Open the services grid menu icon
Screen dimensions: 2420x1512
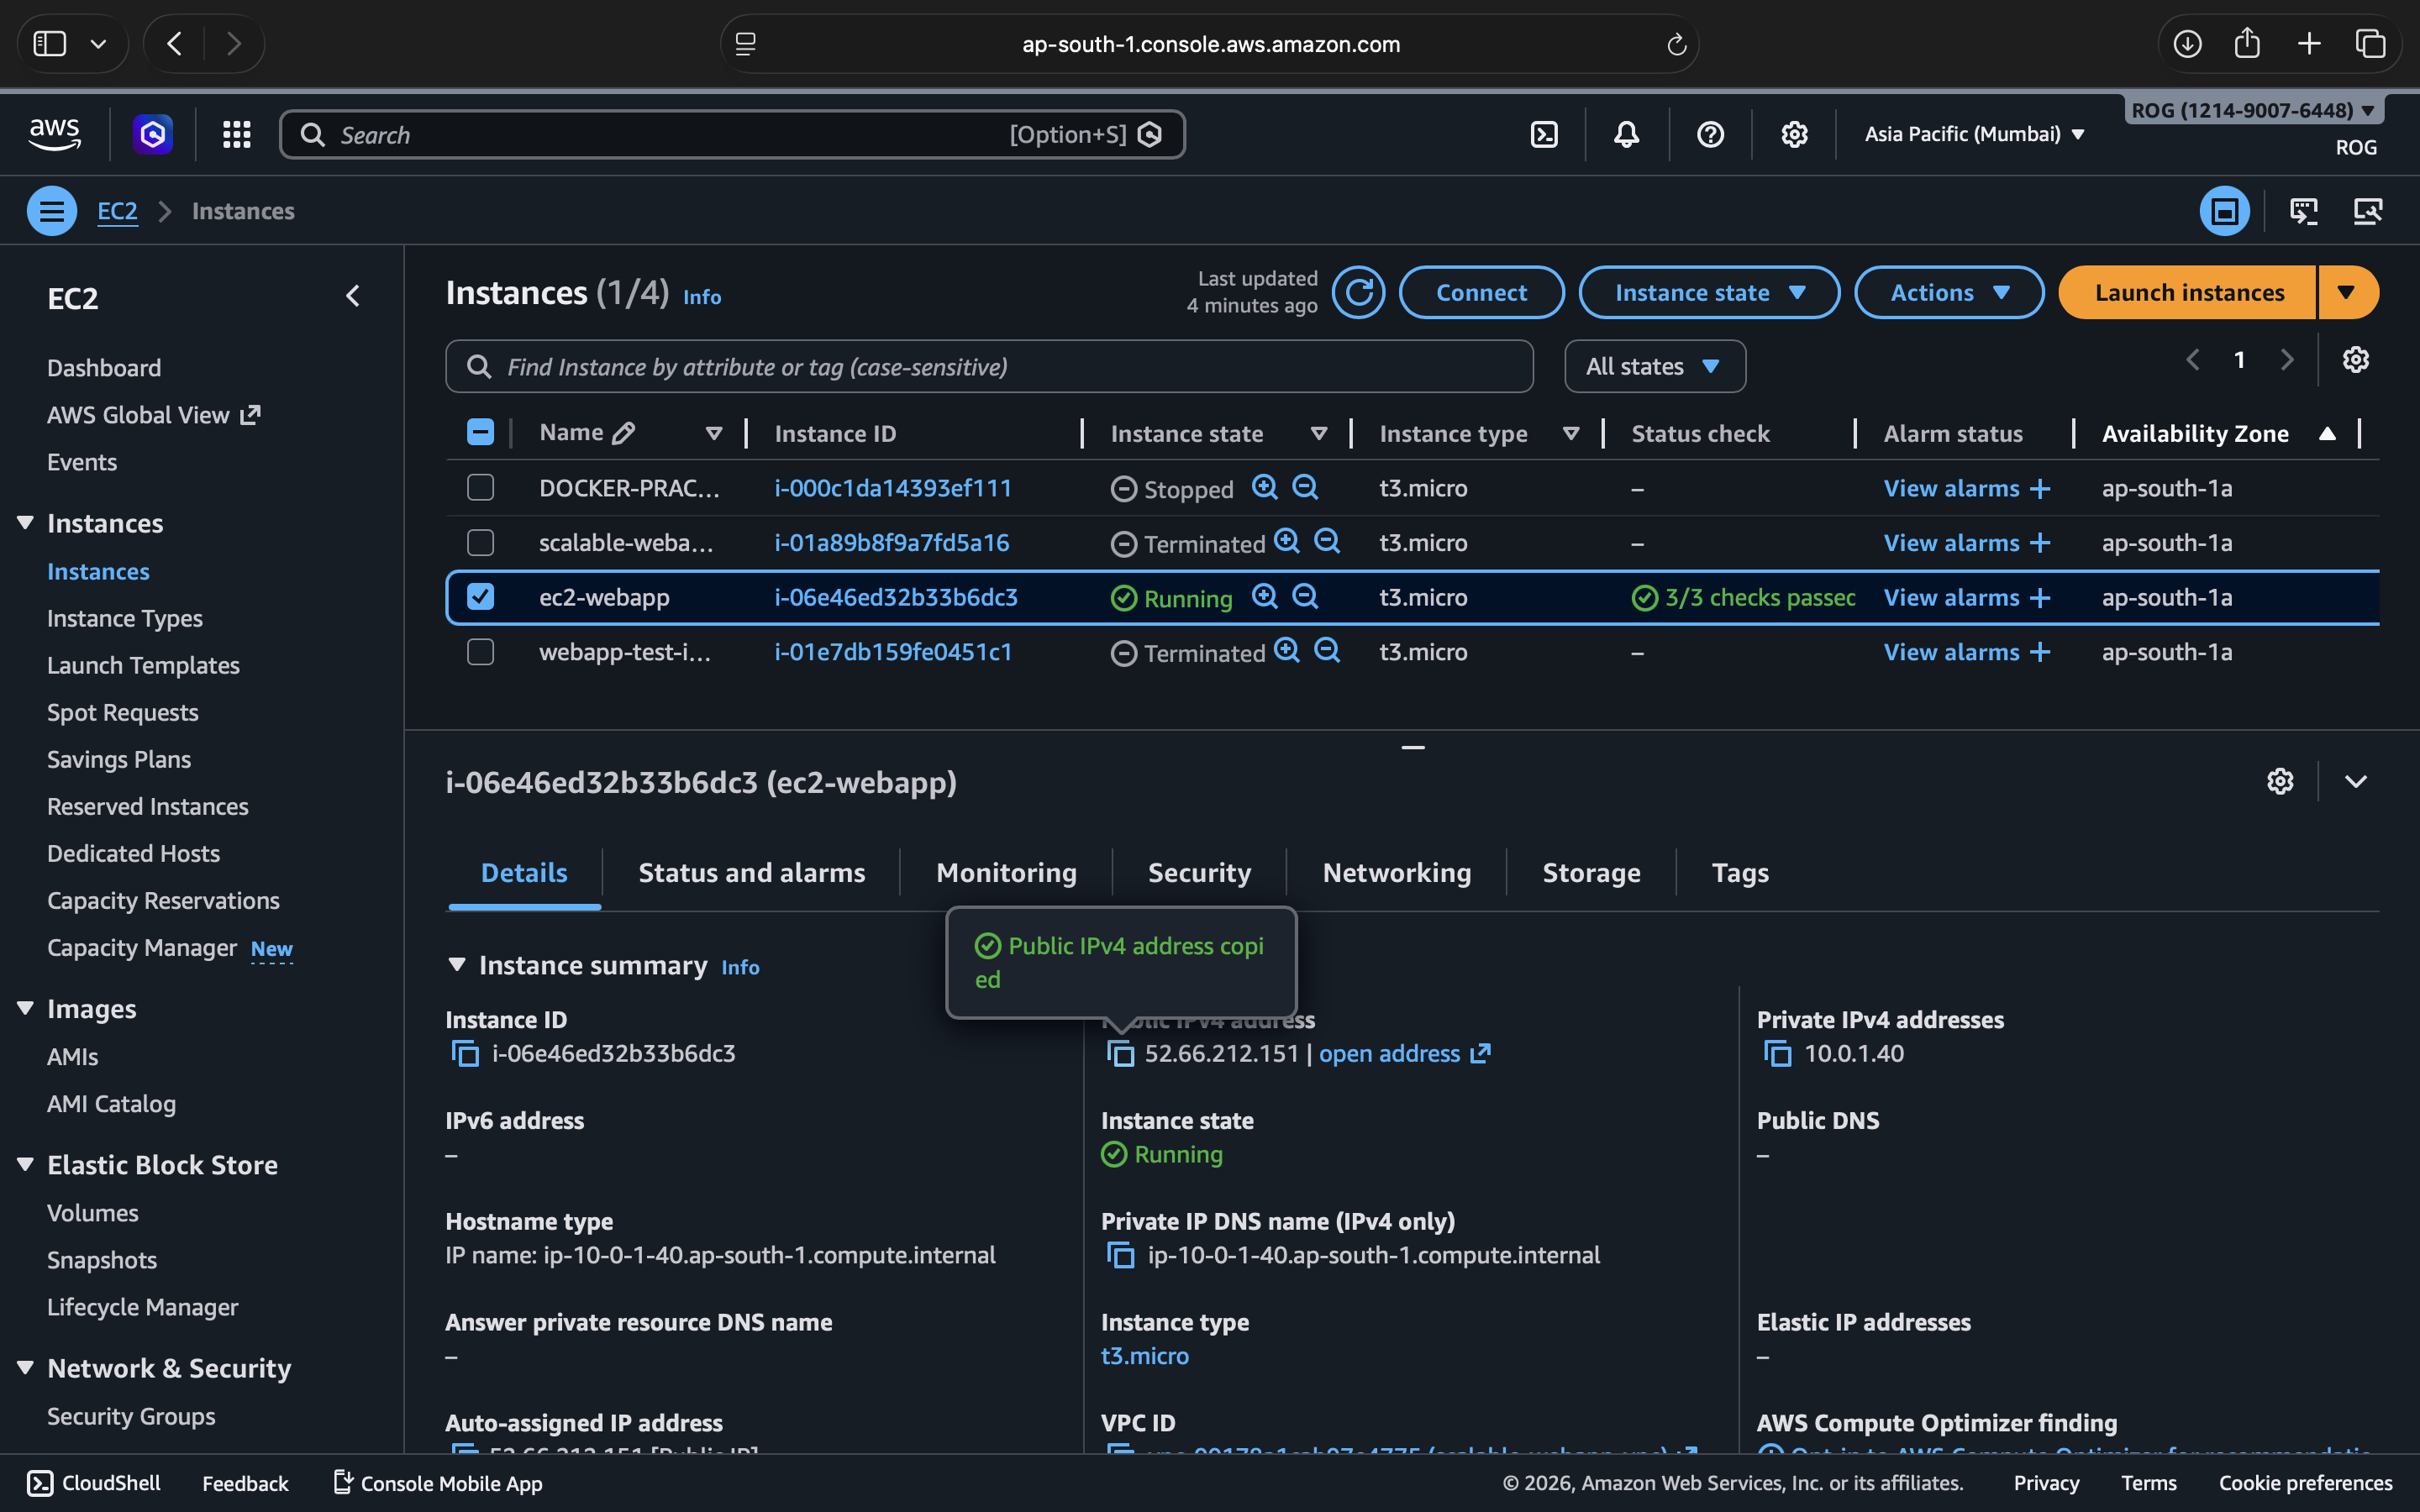(x=236, y=134)
